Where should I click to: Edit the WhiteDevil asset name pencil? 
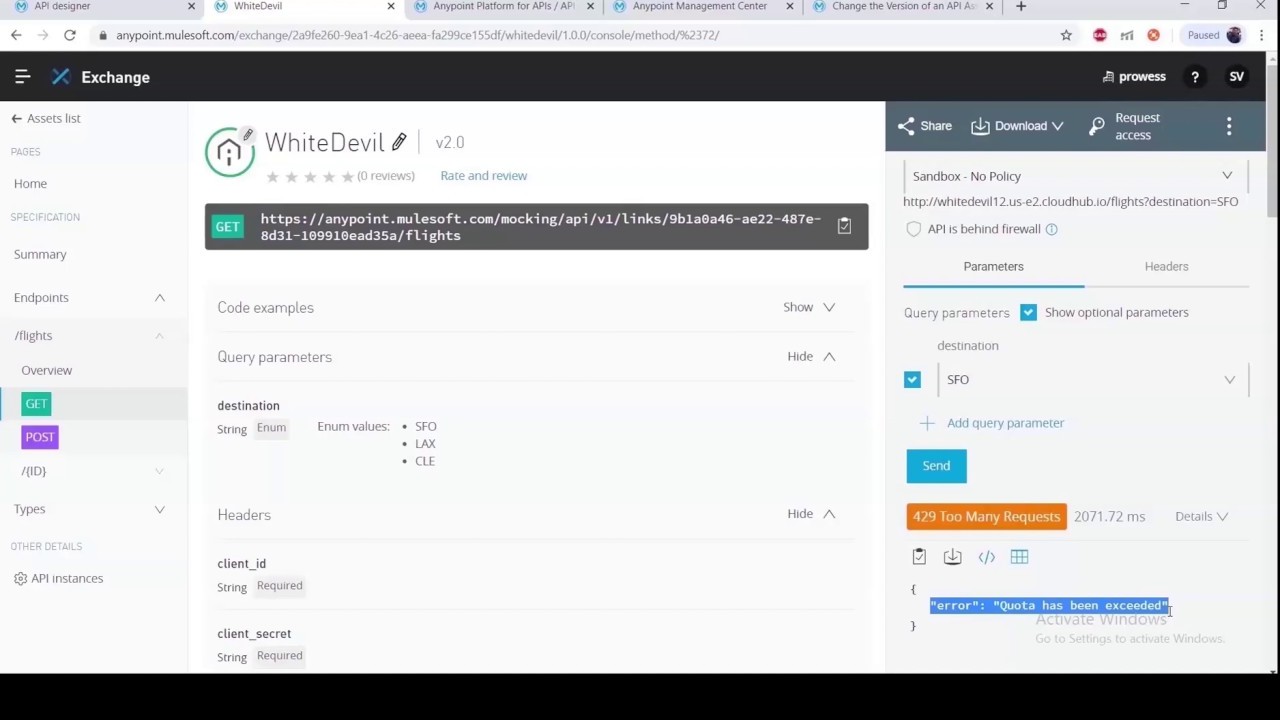tap(399, 142)
